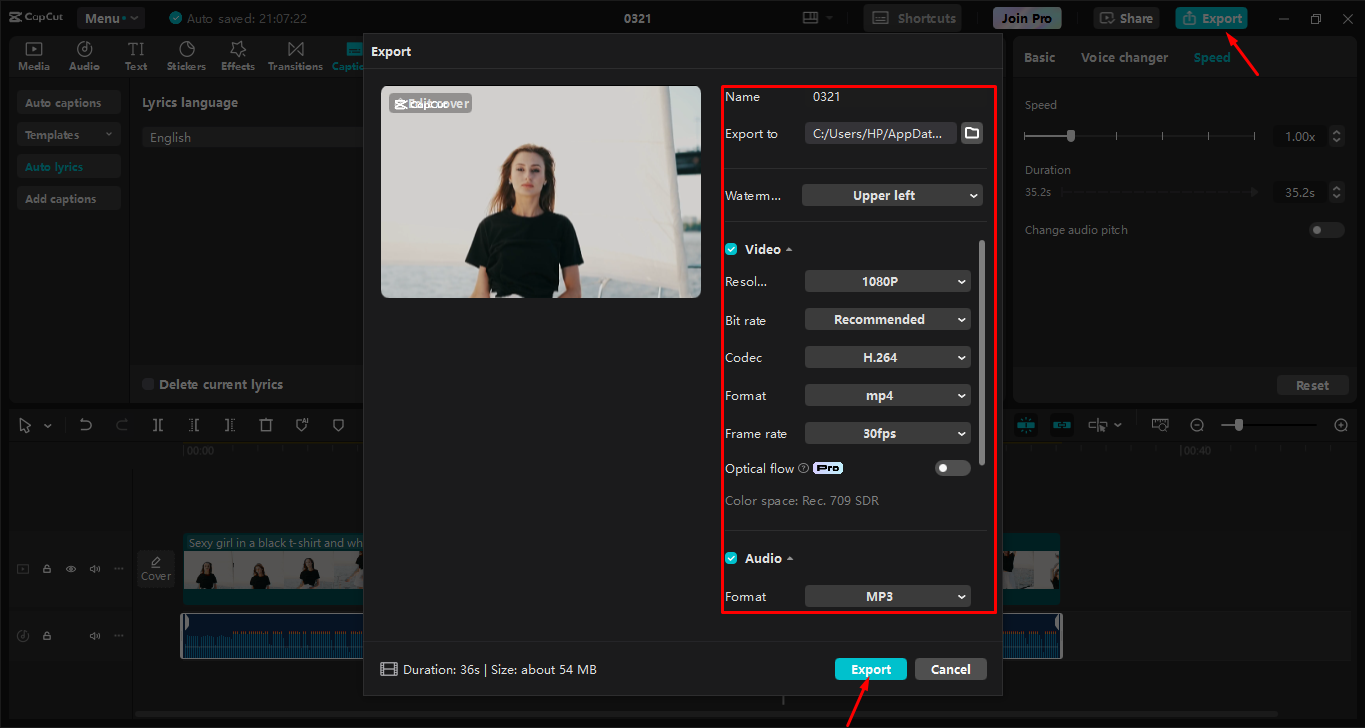Screen dimensions: 1365x728
Task: Click the Cover thumbnail on the video track
Action: click(x=156, y=569)
